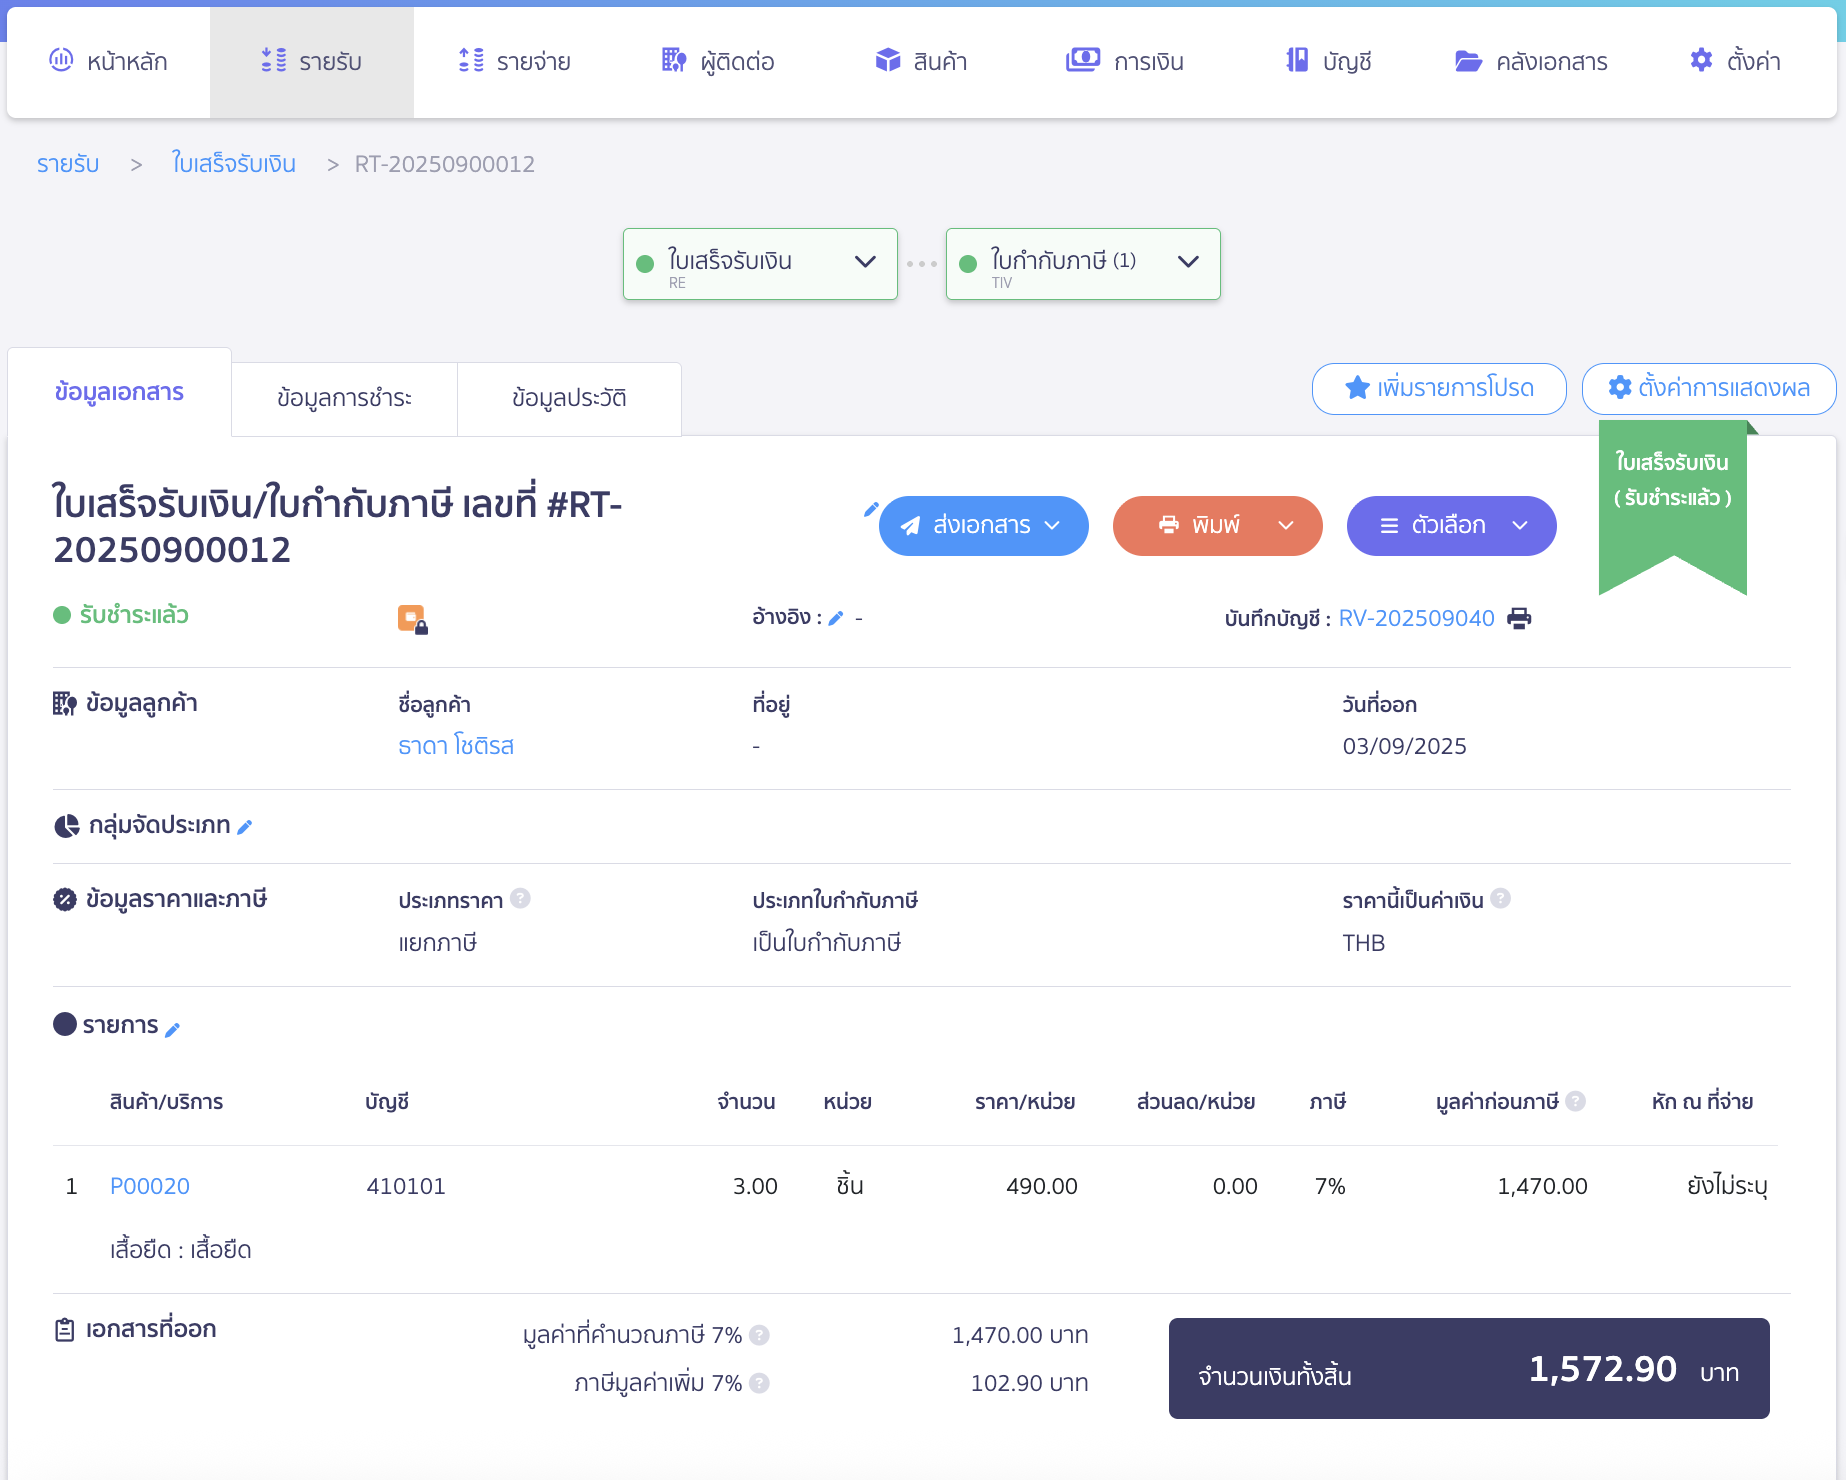Open product P00020 link
The width and height of the screenshot is (1846, 1480).
pyautogui.click(x=150, y=1186)
